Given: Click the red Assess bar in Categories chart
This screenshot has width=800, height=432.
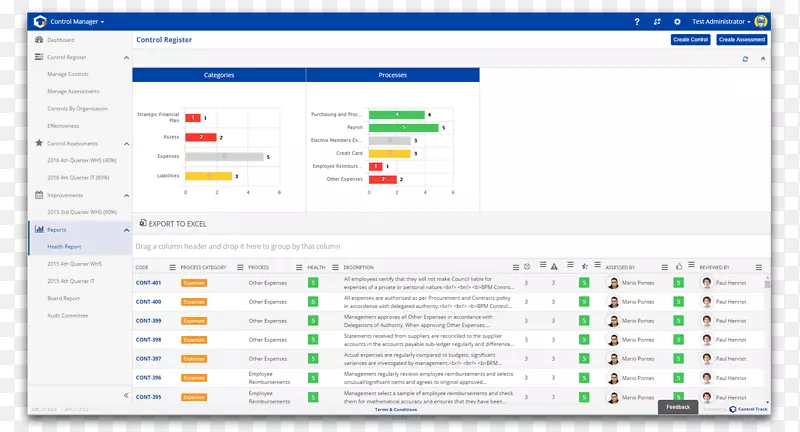Looking at the screenshot, I should click(x=201, y=137).
